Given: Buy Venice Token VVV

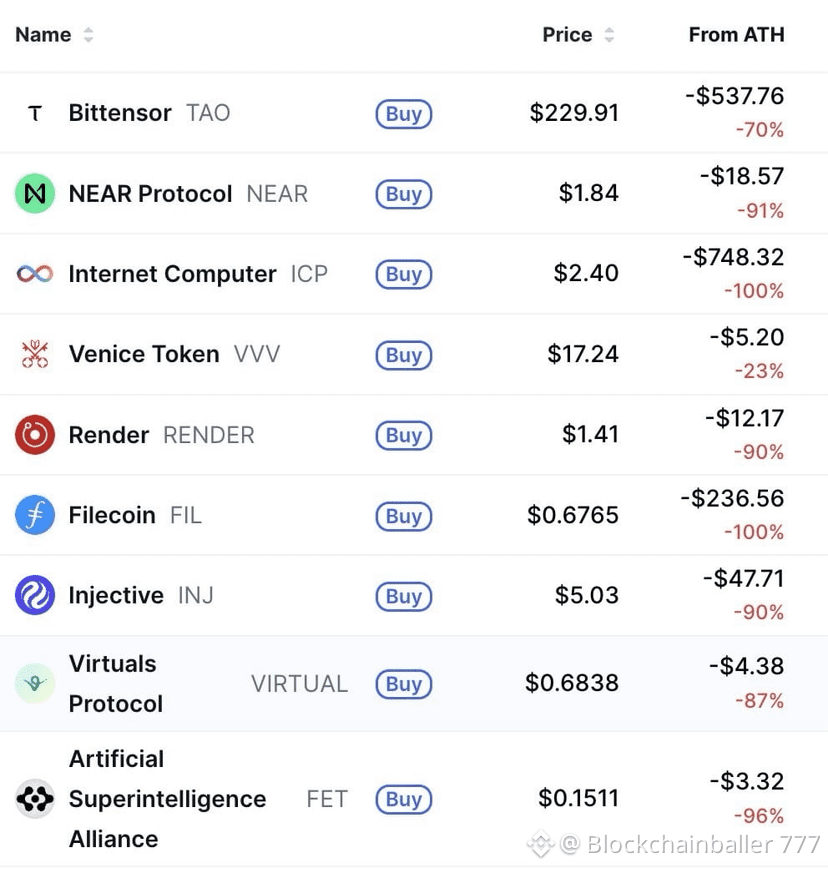Looking at the screenshot, I should point(403,355).
